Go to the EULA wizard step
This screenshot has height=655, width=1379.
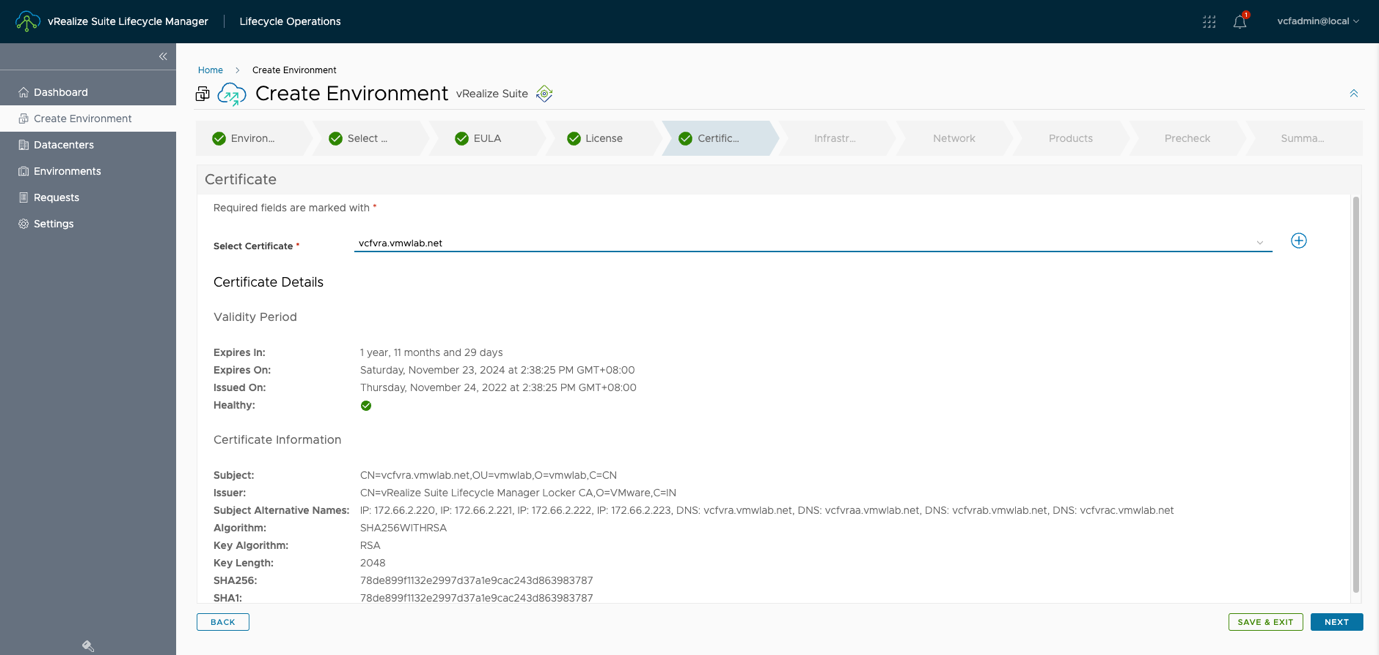pos(486,138)
